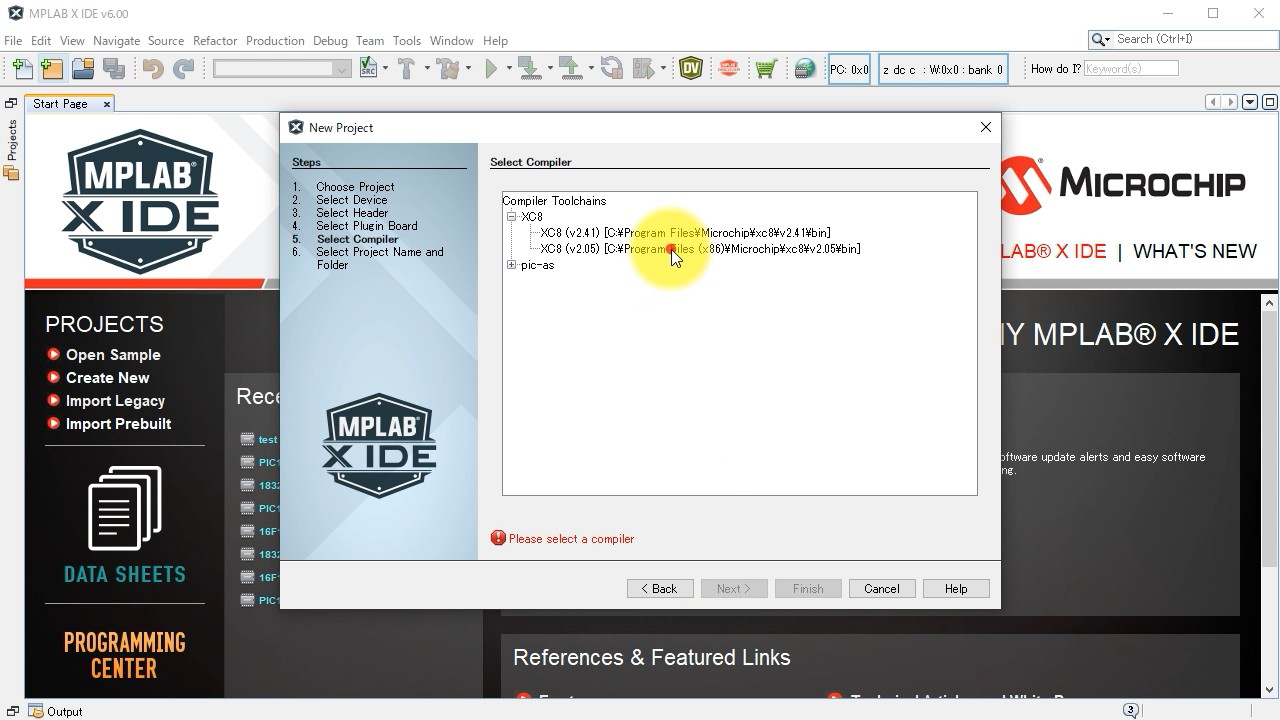Maximize the editor window button
Viewport: 1280px width, 720px height.
pos(1270,102)
